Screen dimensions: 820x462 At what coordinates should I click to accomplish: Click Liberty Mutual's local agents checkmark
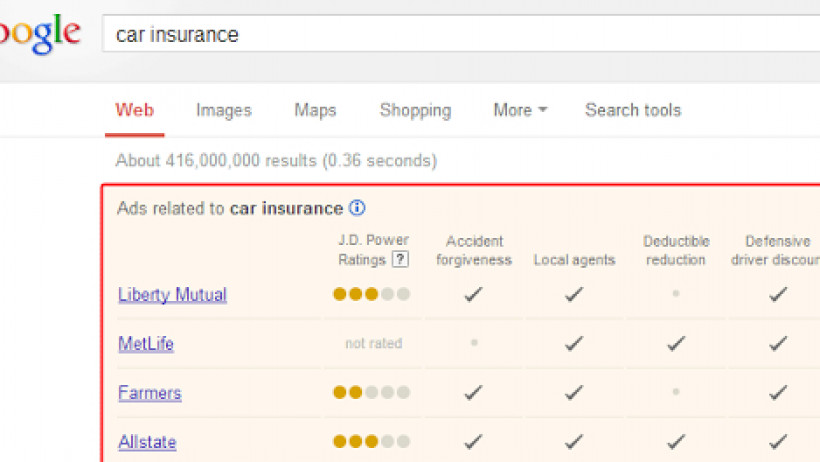(574, 294)
